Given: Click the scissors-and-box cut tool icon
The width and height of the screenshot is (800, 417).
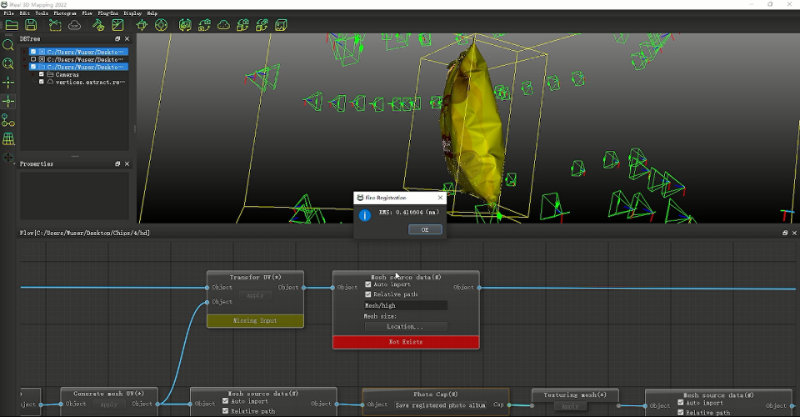Looking at the screenshot, I should pyautogui.click(x=55, y=24).
